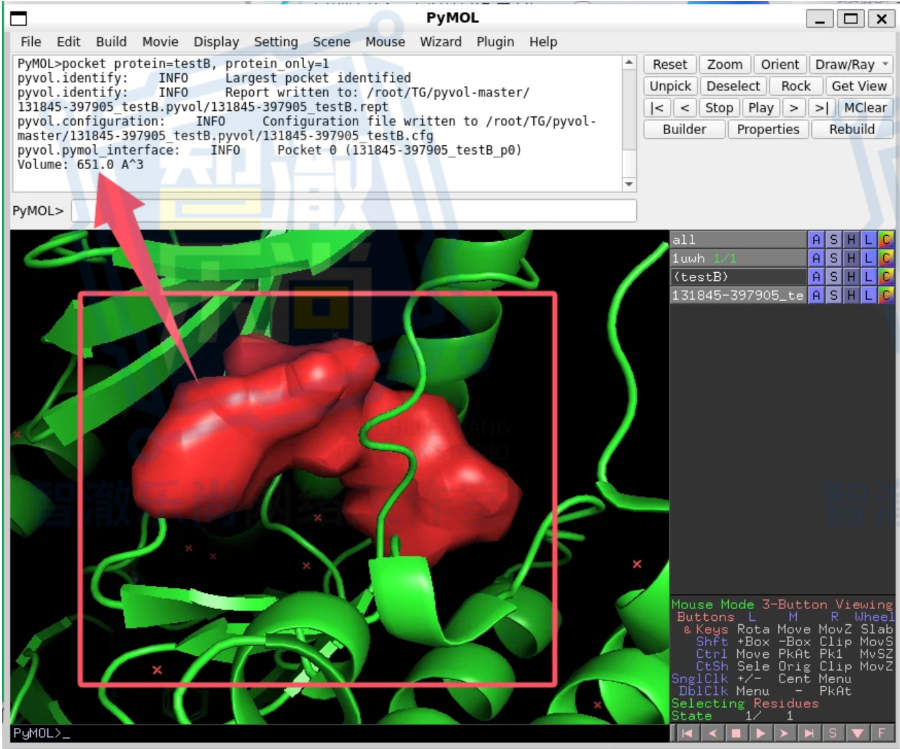Click the Deselect button
Image resolution: width=900 pixels, height=749 pixels.
coord(733,86)
